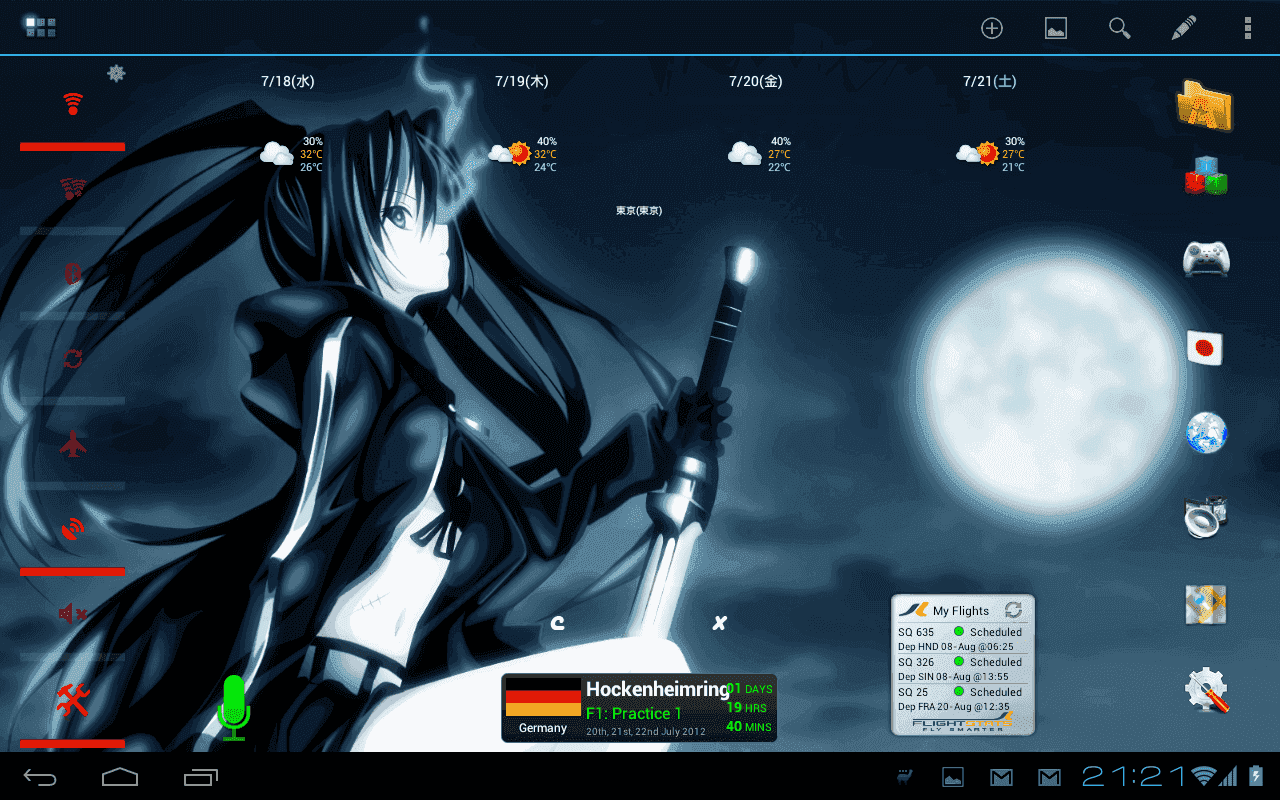The height and width of the screenshot is (800, 1280).
Task: Go back with navigation back arrow
Action: 41,776
